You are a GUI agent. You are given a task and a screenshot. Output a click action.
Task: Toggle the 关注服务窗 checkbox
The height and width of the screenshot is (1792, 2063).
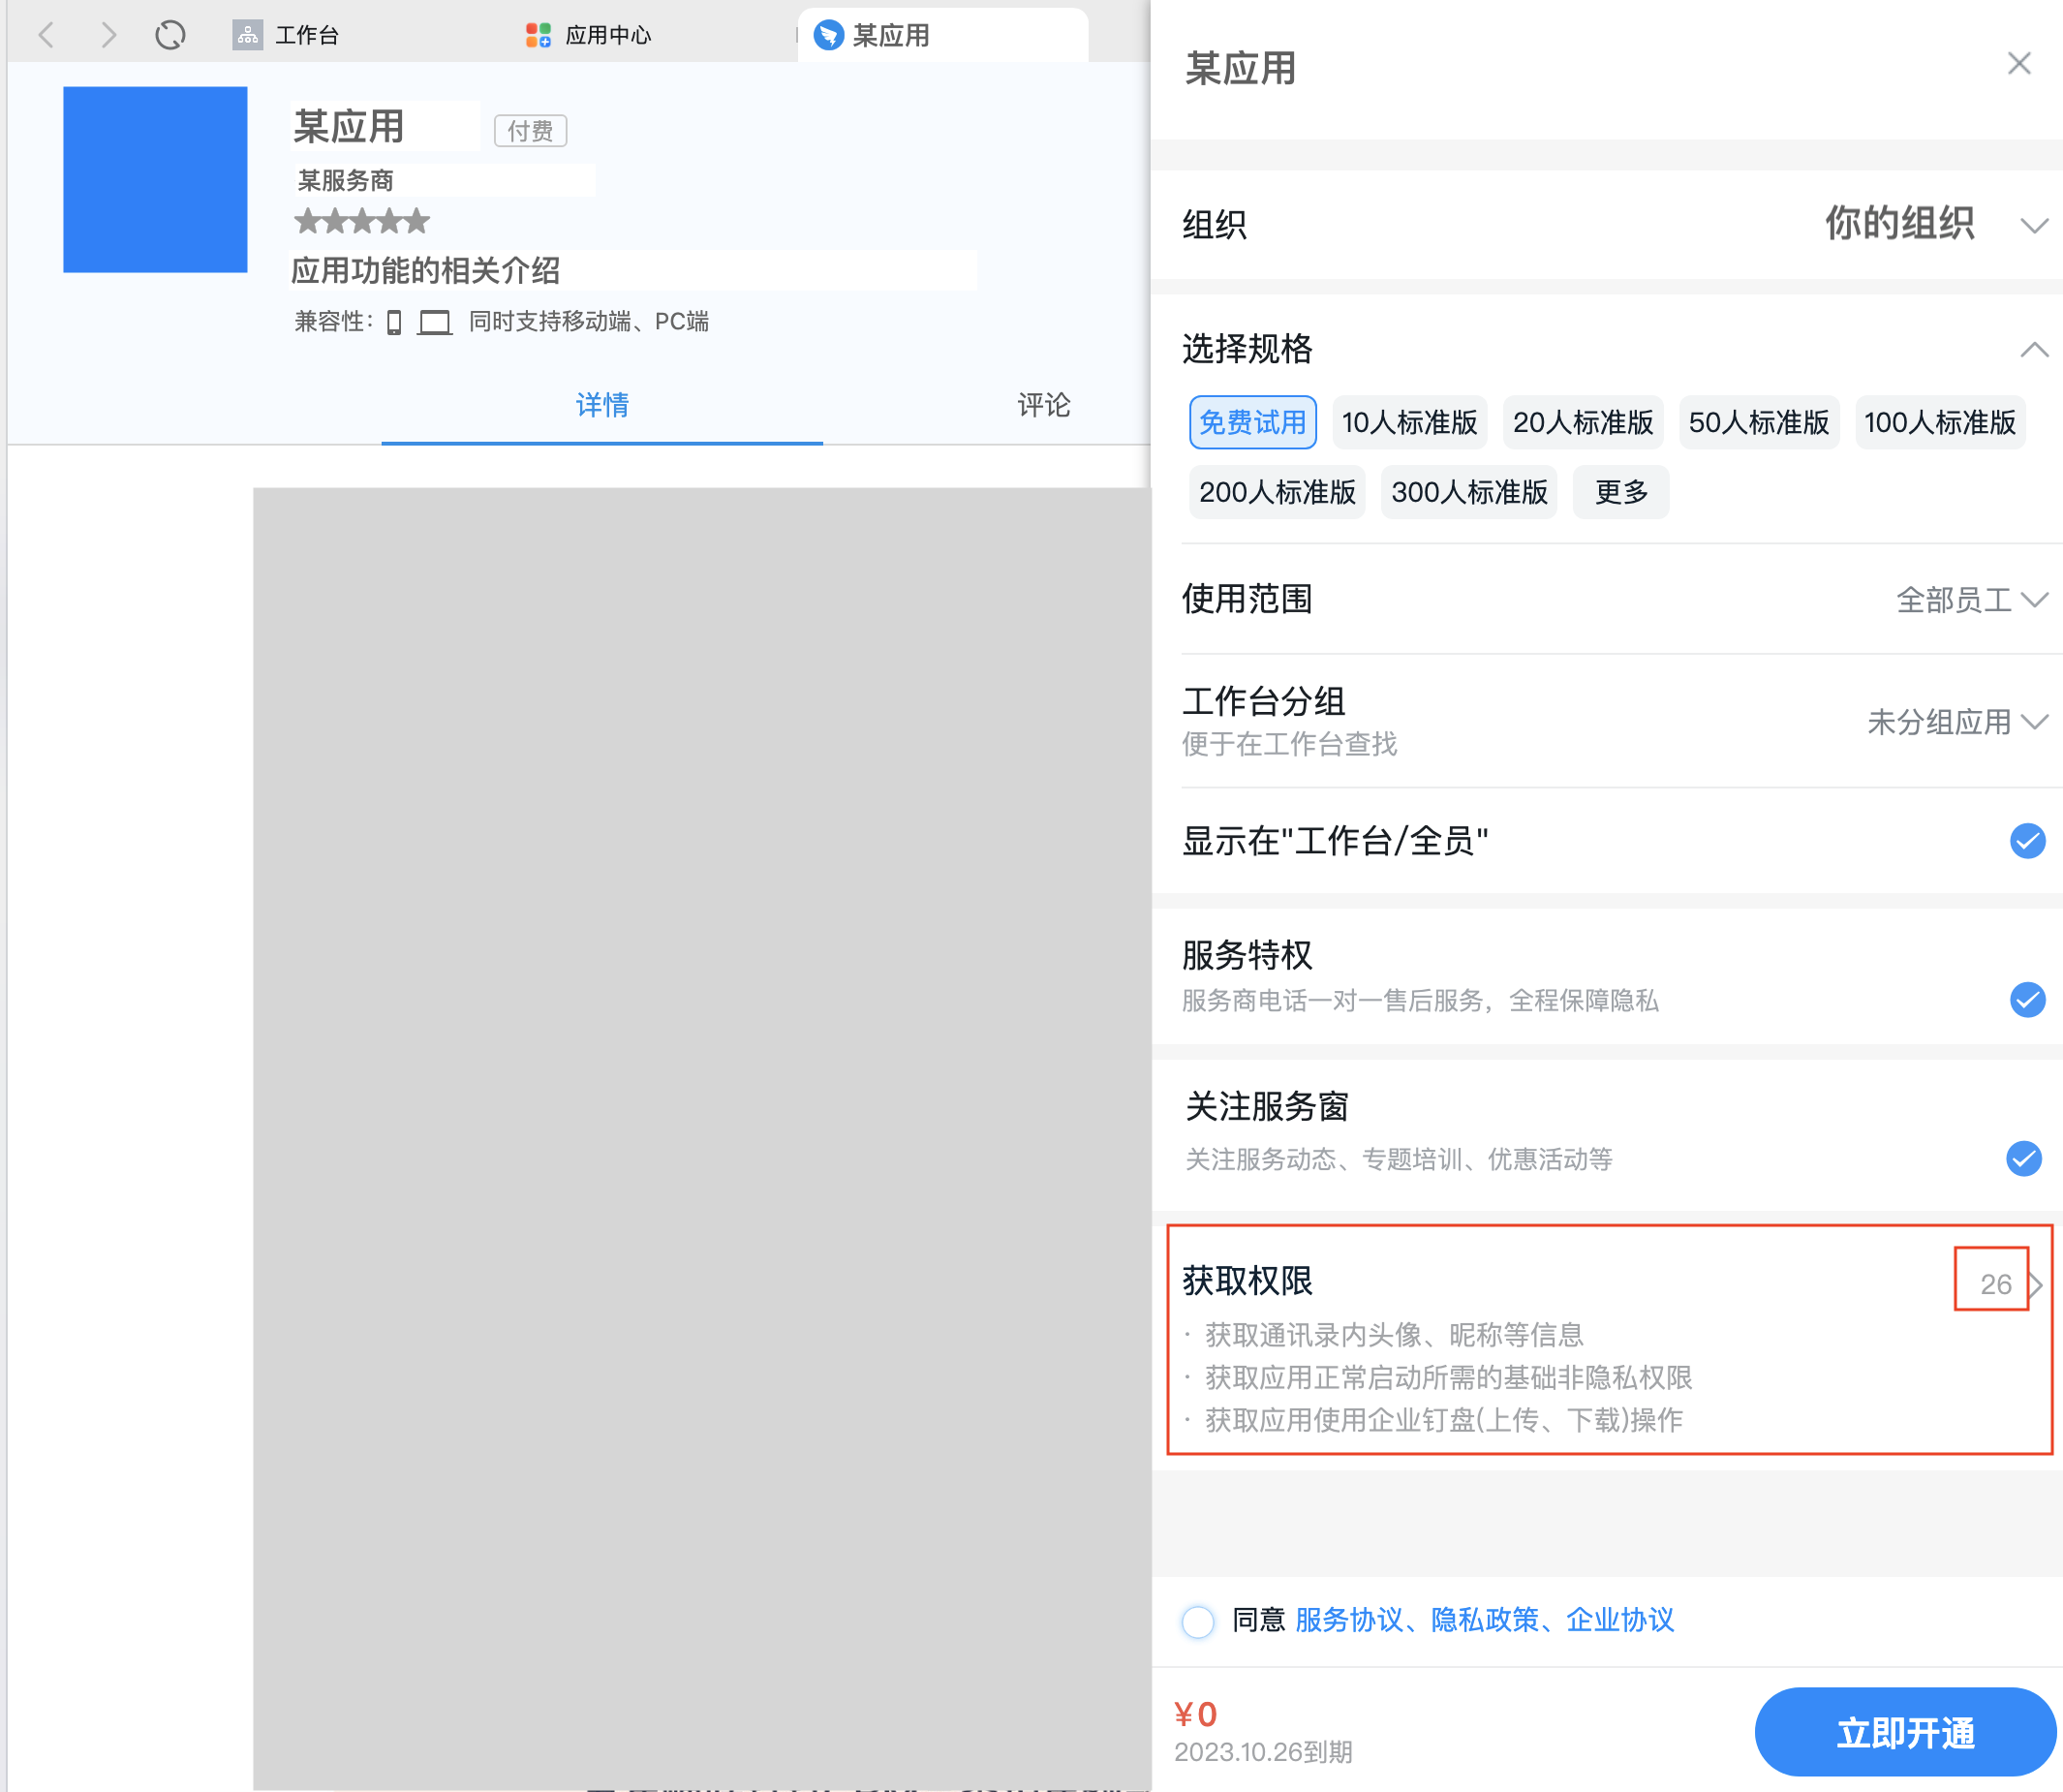2023,1158
